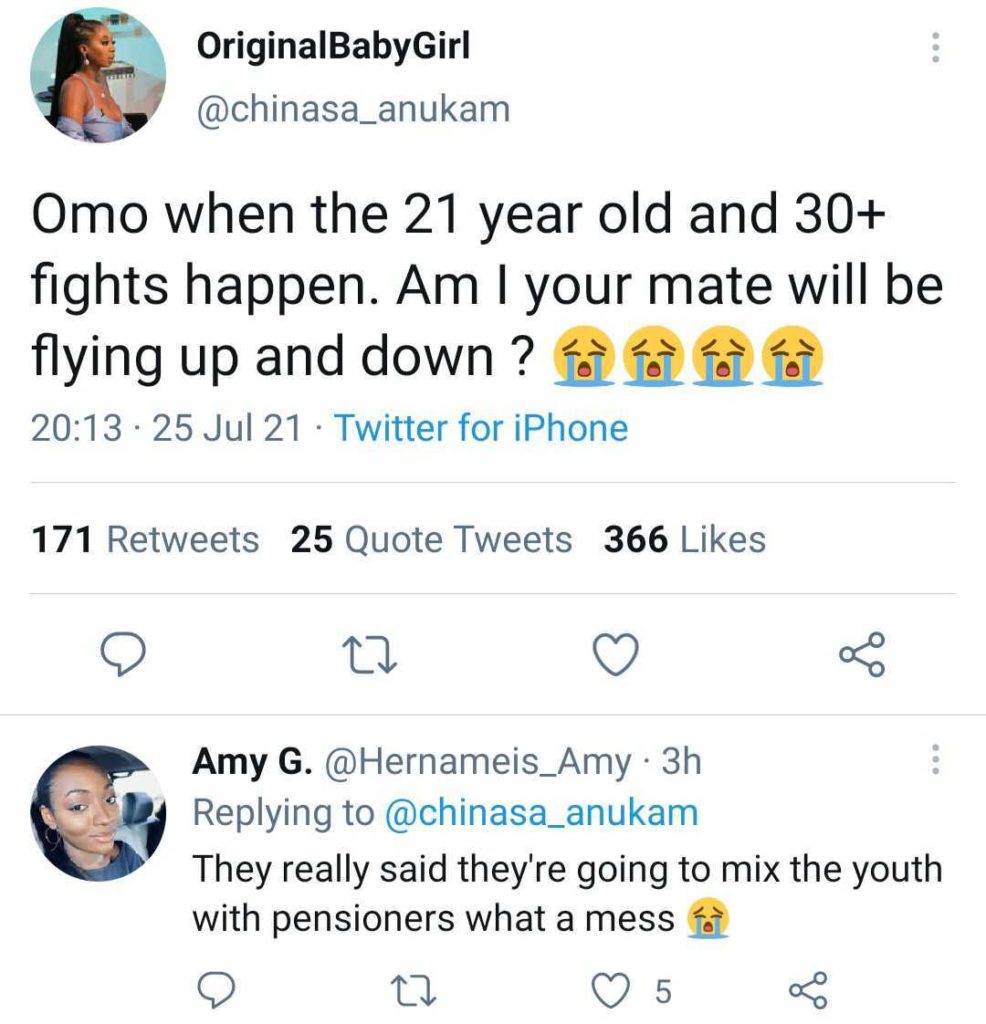Click the Twitter for iPhone link
This screenshot has width=986, height=1024.
480,428
